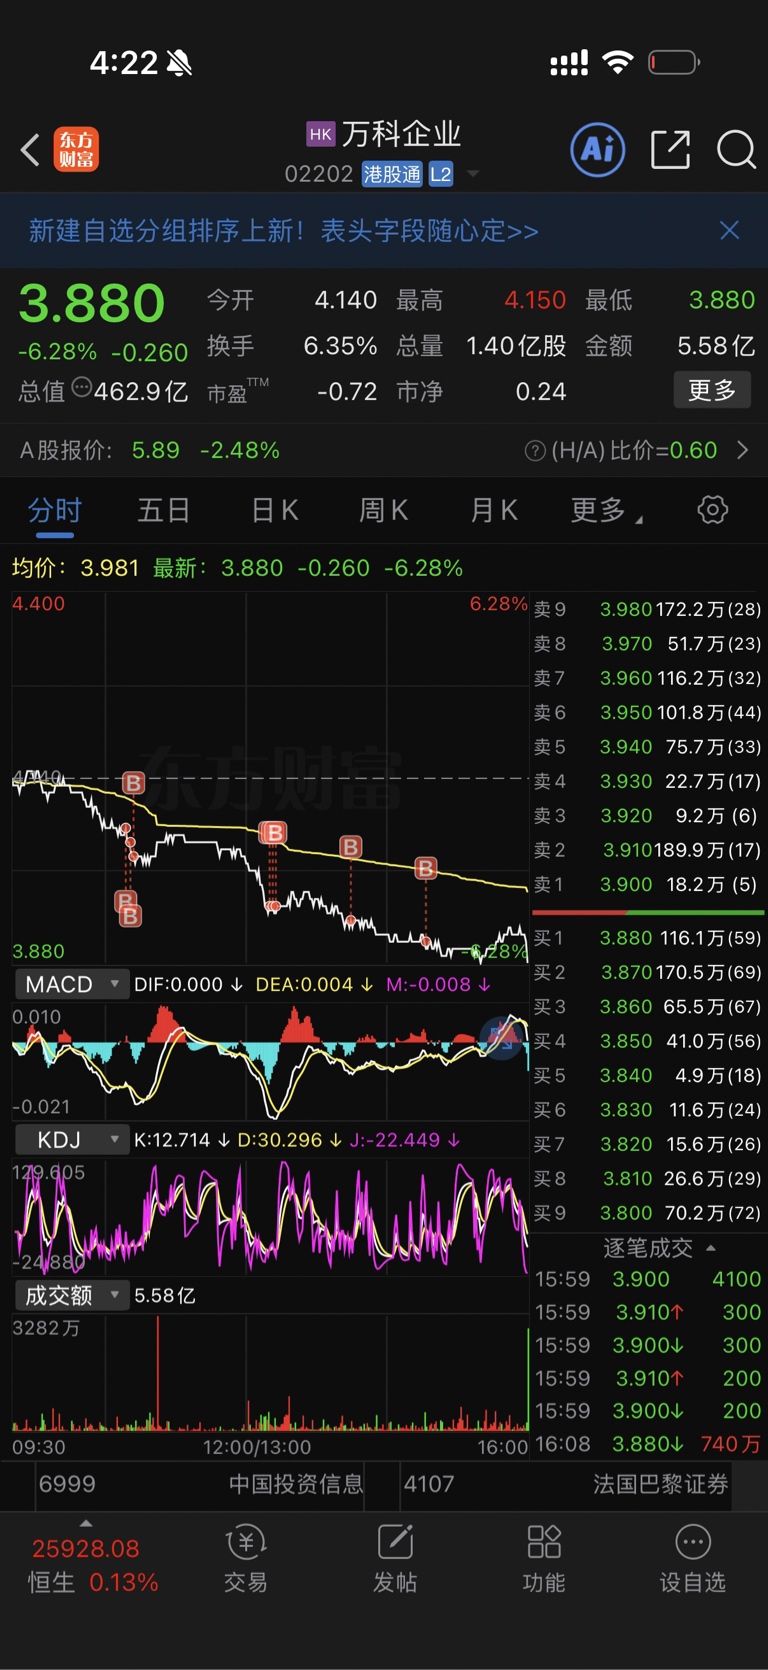768x1670 pixels.
Task: Tap the 16:08 trade row 740万
Action: pyautogui.click(x=648, y=1444)
